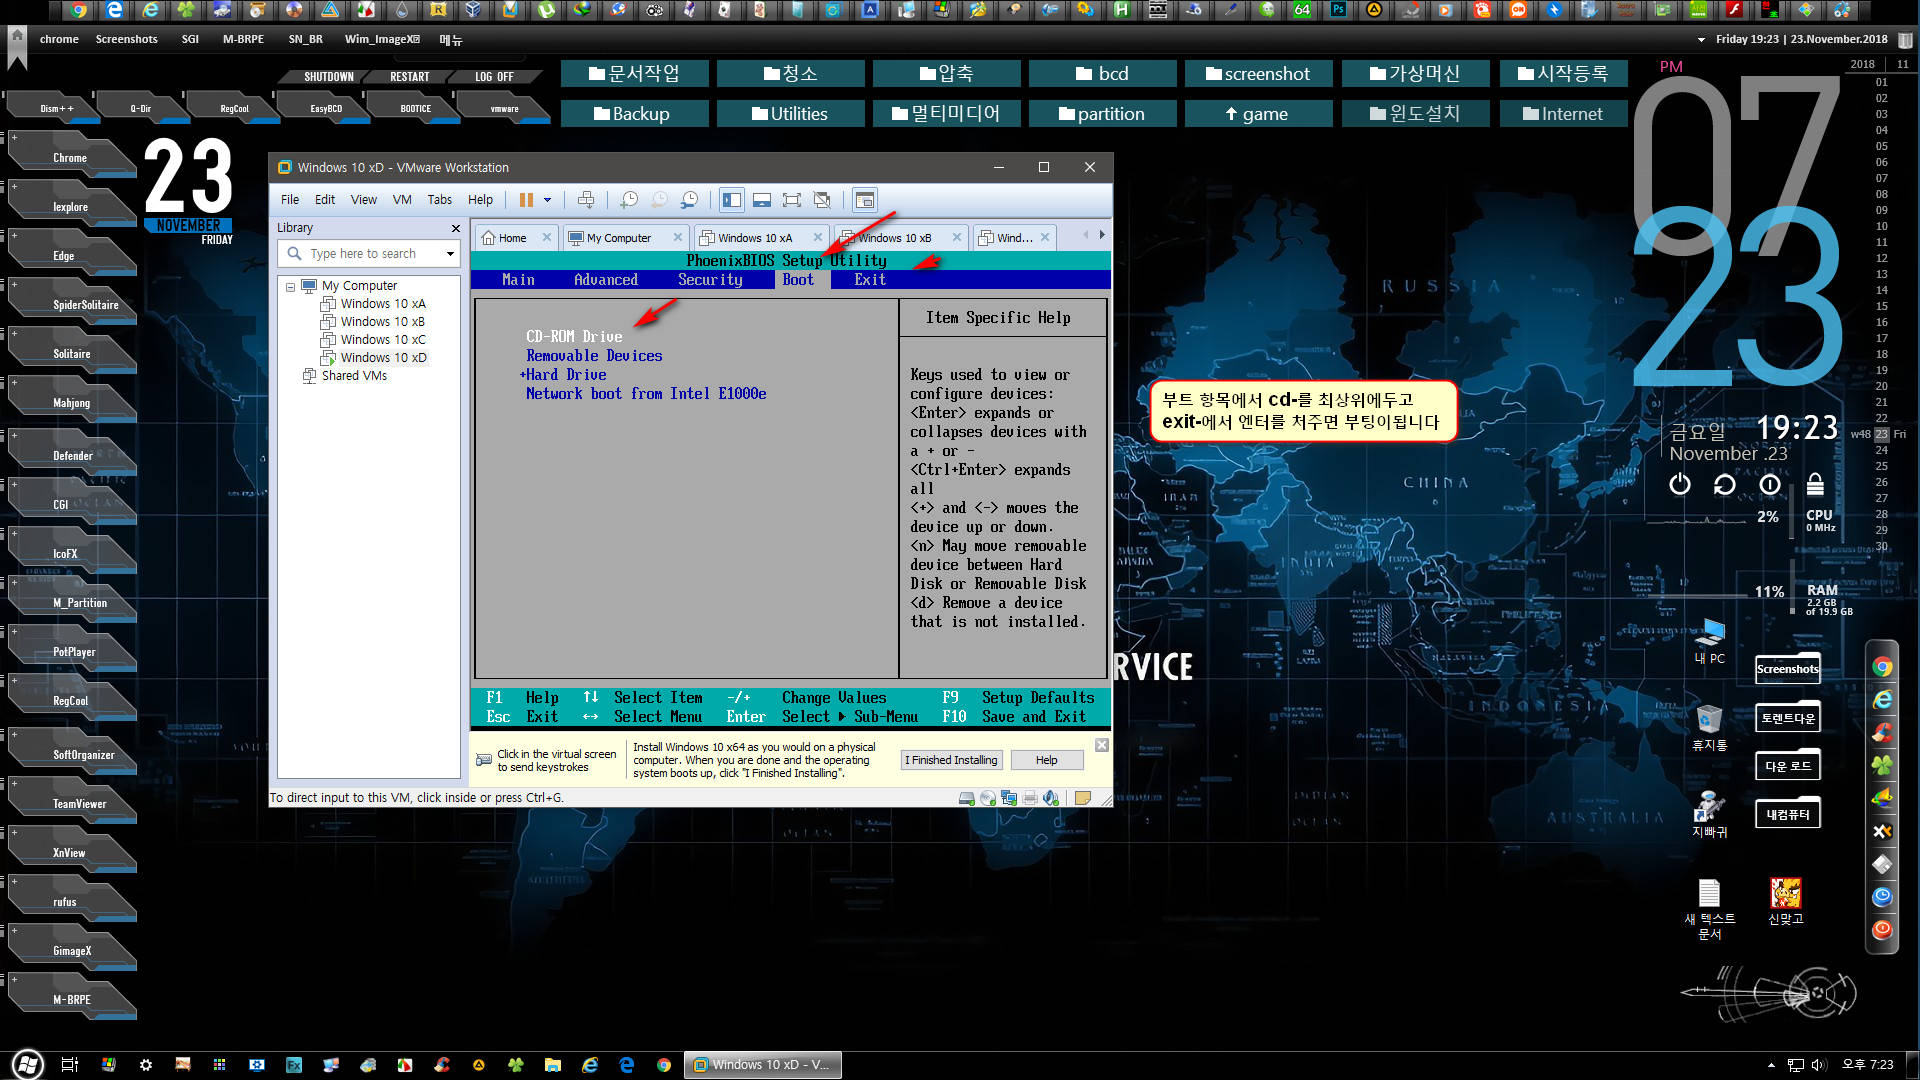Switch to the My Computer tab
The height and width of the screenshot is (1080, 1920).
pyautogui.click(x=618, y=238)
